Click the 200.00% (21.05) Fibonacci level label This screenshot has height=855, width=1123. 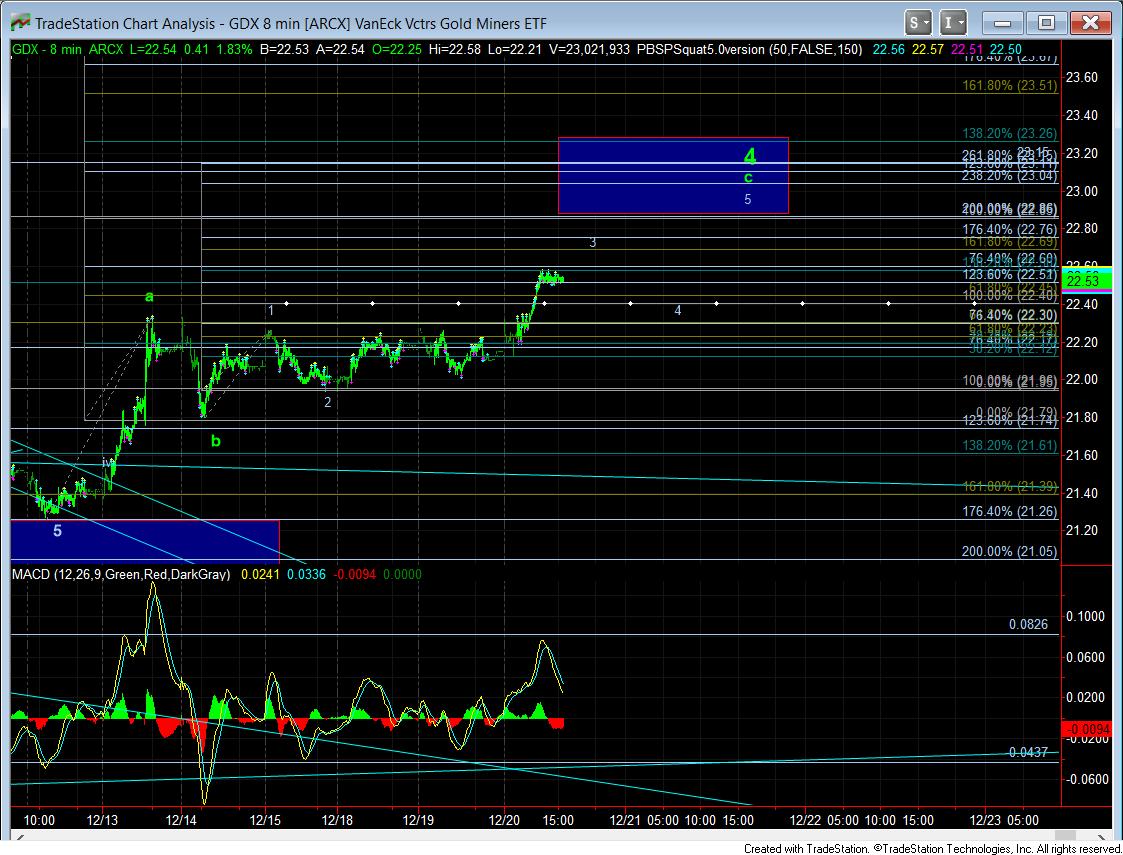(1009, 551)
